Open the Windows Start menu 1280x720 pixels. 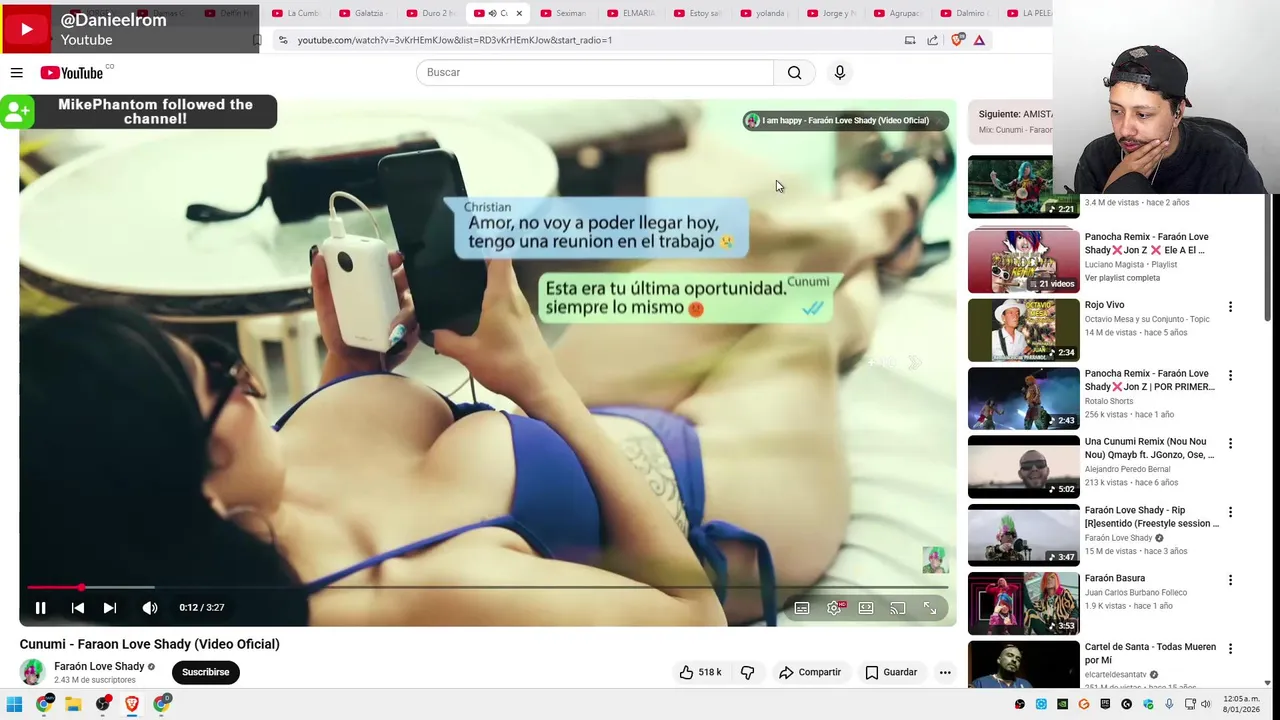(14, 704)
